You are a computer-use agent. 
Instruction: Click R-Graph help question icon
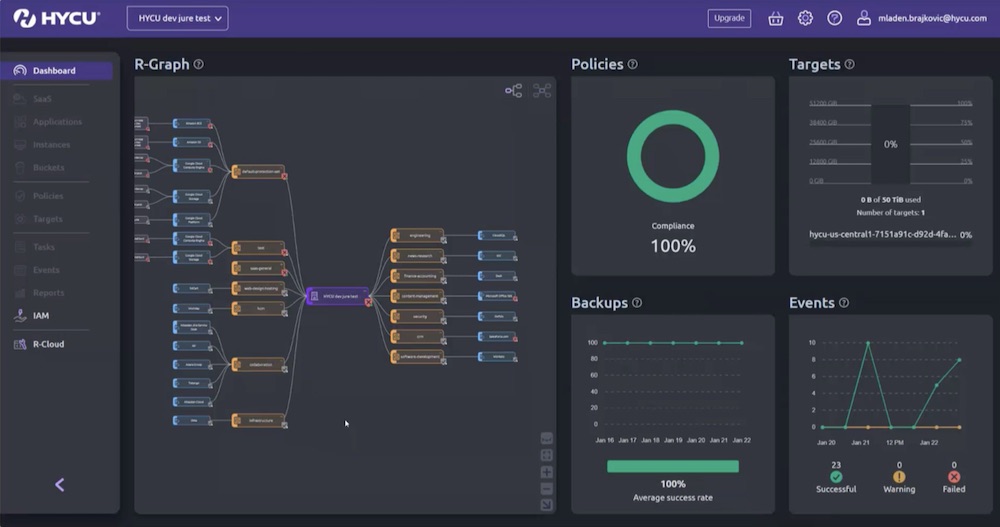(x=199, y=64)
